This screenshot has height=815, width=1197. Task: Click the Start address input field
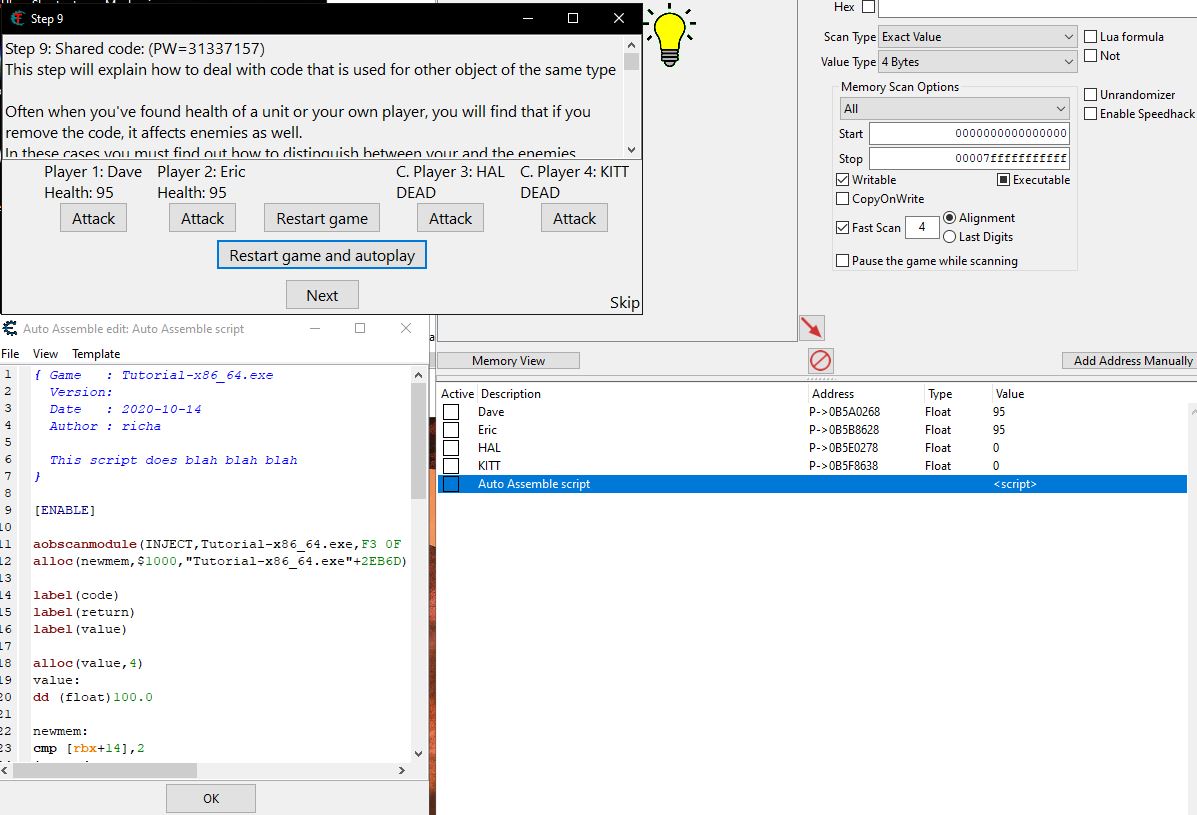pos(969,134)
